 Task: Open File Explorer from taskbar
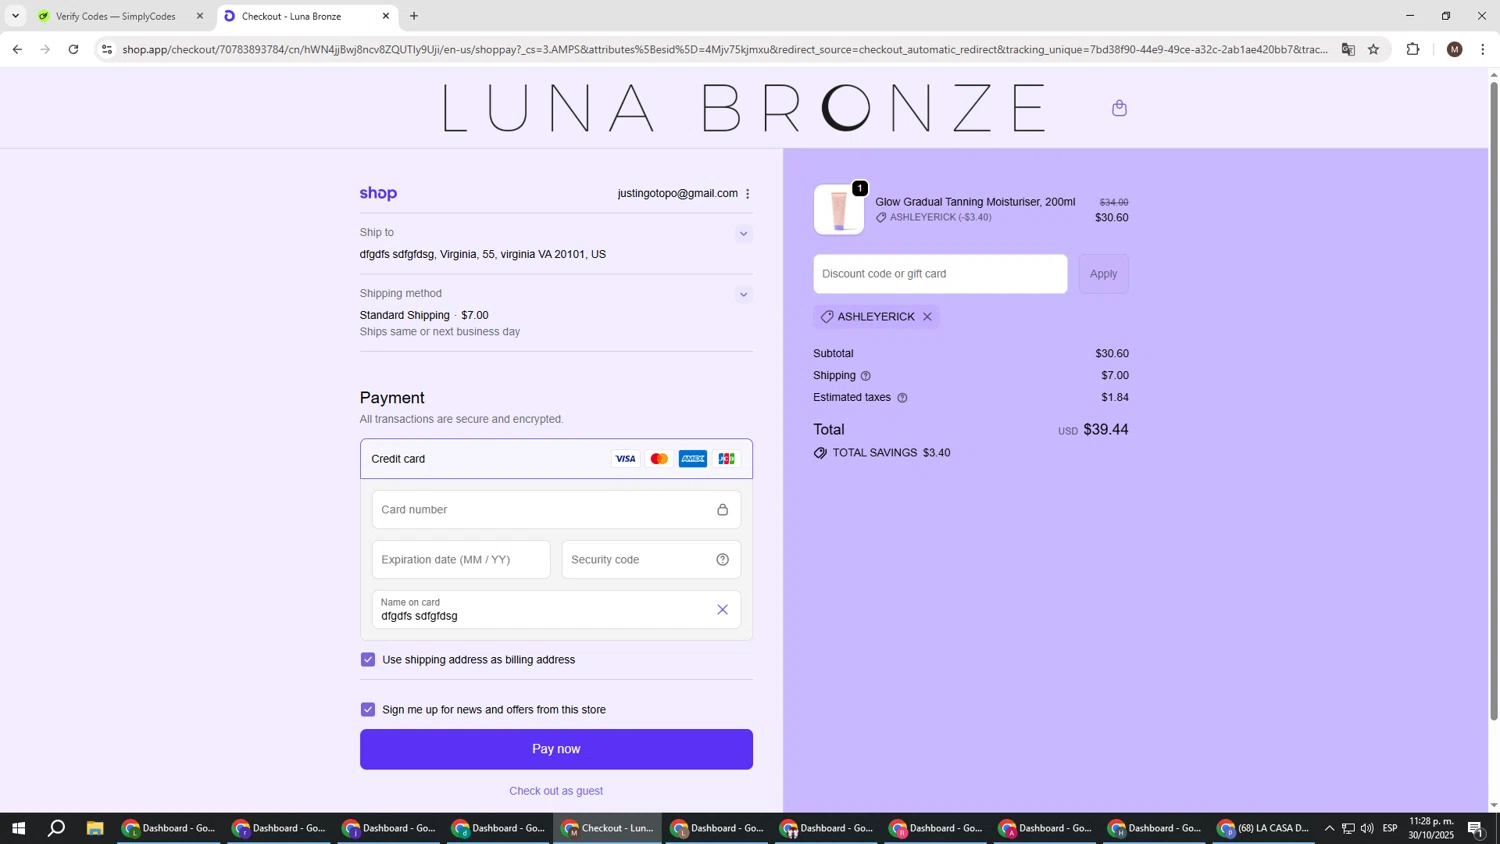(x=95, y=828)
